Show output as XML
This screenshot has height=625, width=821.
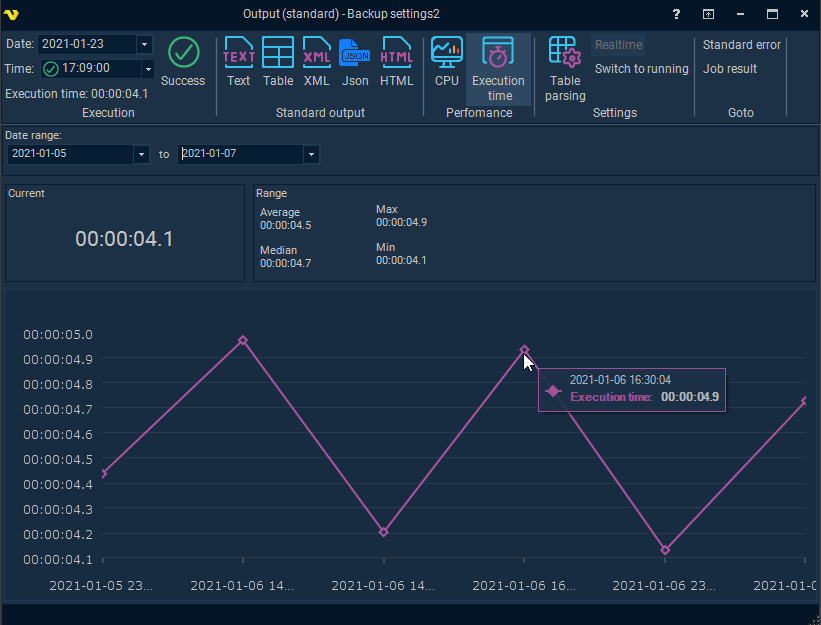(316, 62)
